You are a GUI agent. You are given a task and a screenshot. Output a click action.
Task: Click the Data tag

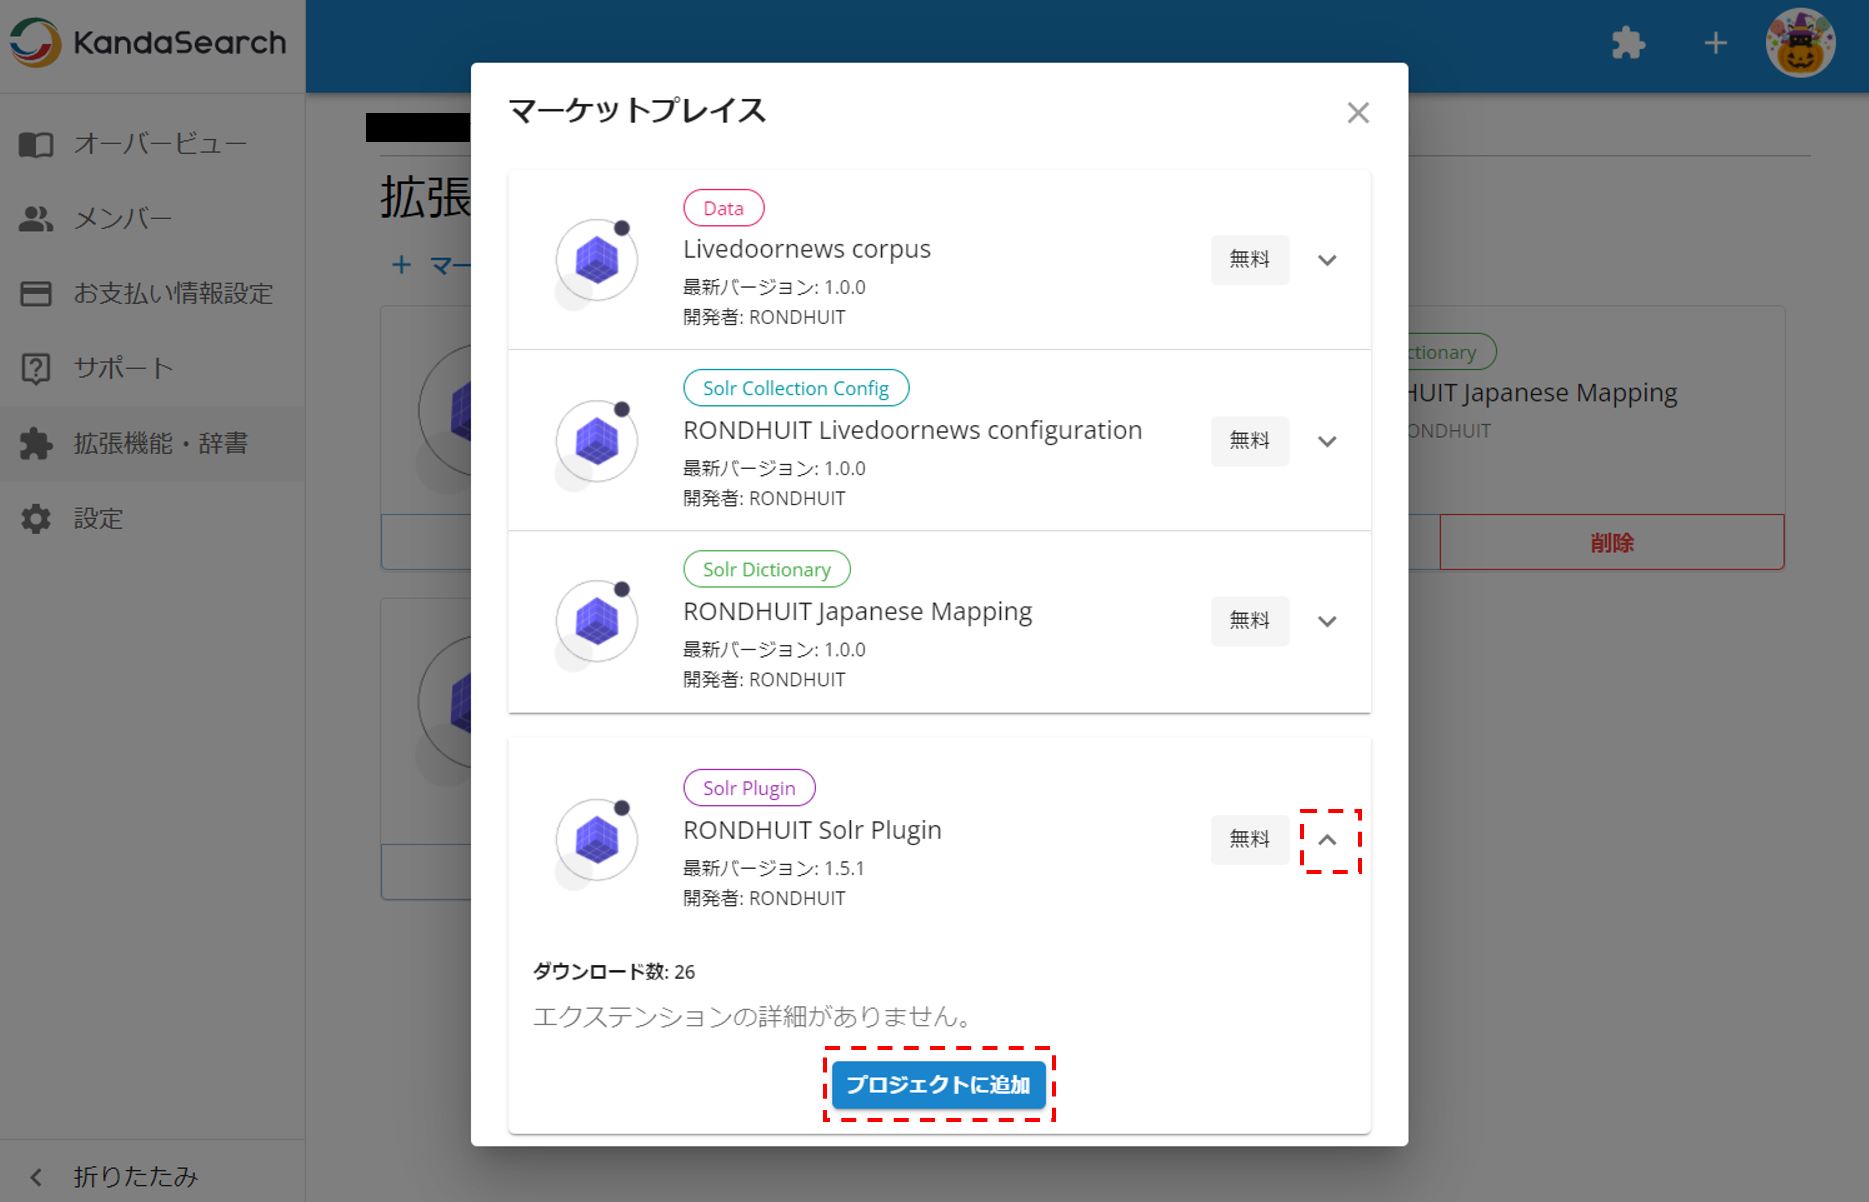click(x=723, y=208)
